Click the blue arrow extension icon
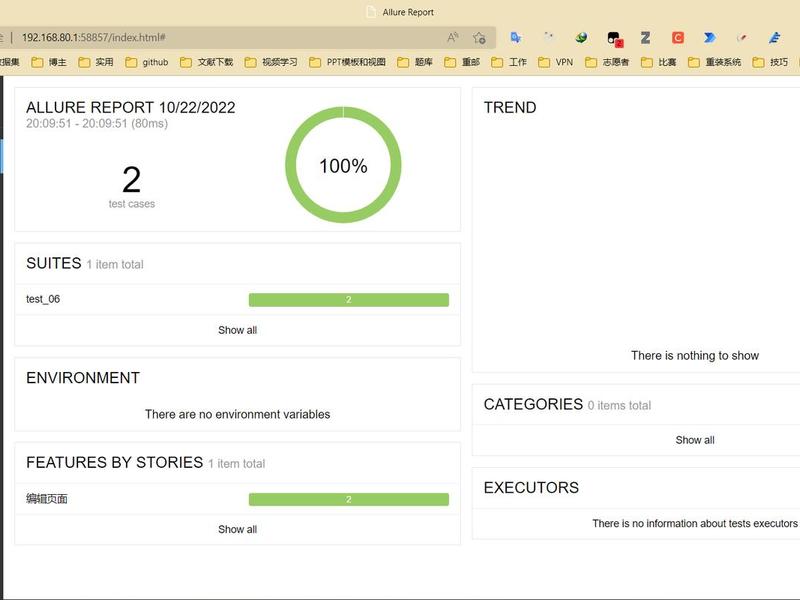Image resolution: width=800 pixels, height=600 pixels. (710, 37)
